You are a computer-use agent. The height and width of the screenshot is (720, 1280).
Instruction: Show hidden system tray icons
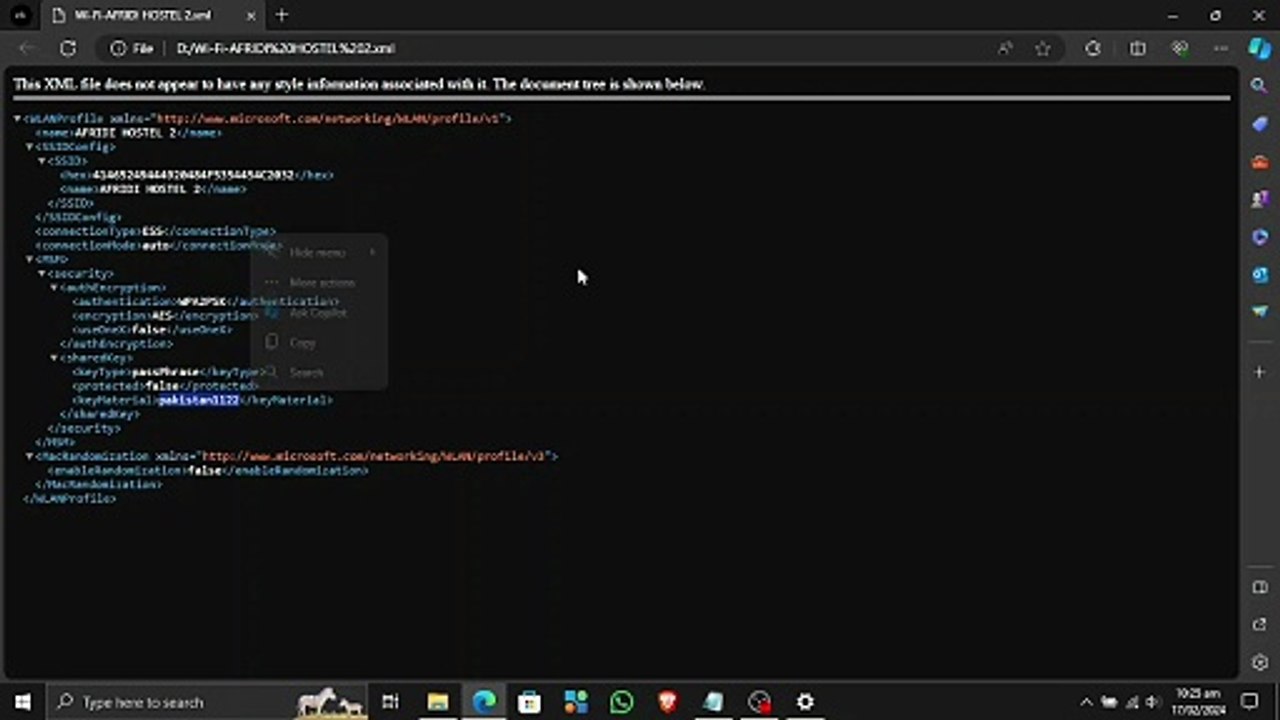[1087, 702]
